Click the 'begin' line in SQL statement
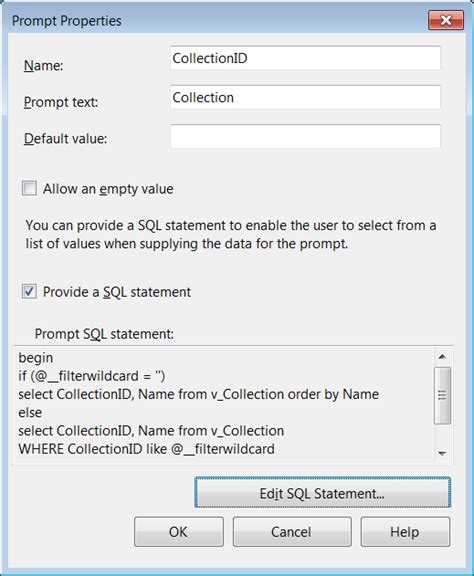 (x=36, y=358)
